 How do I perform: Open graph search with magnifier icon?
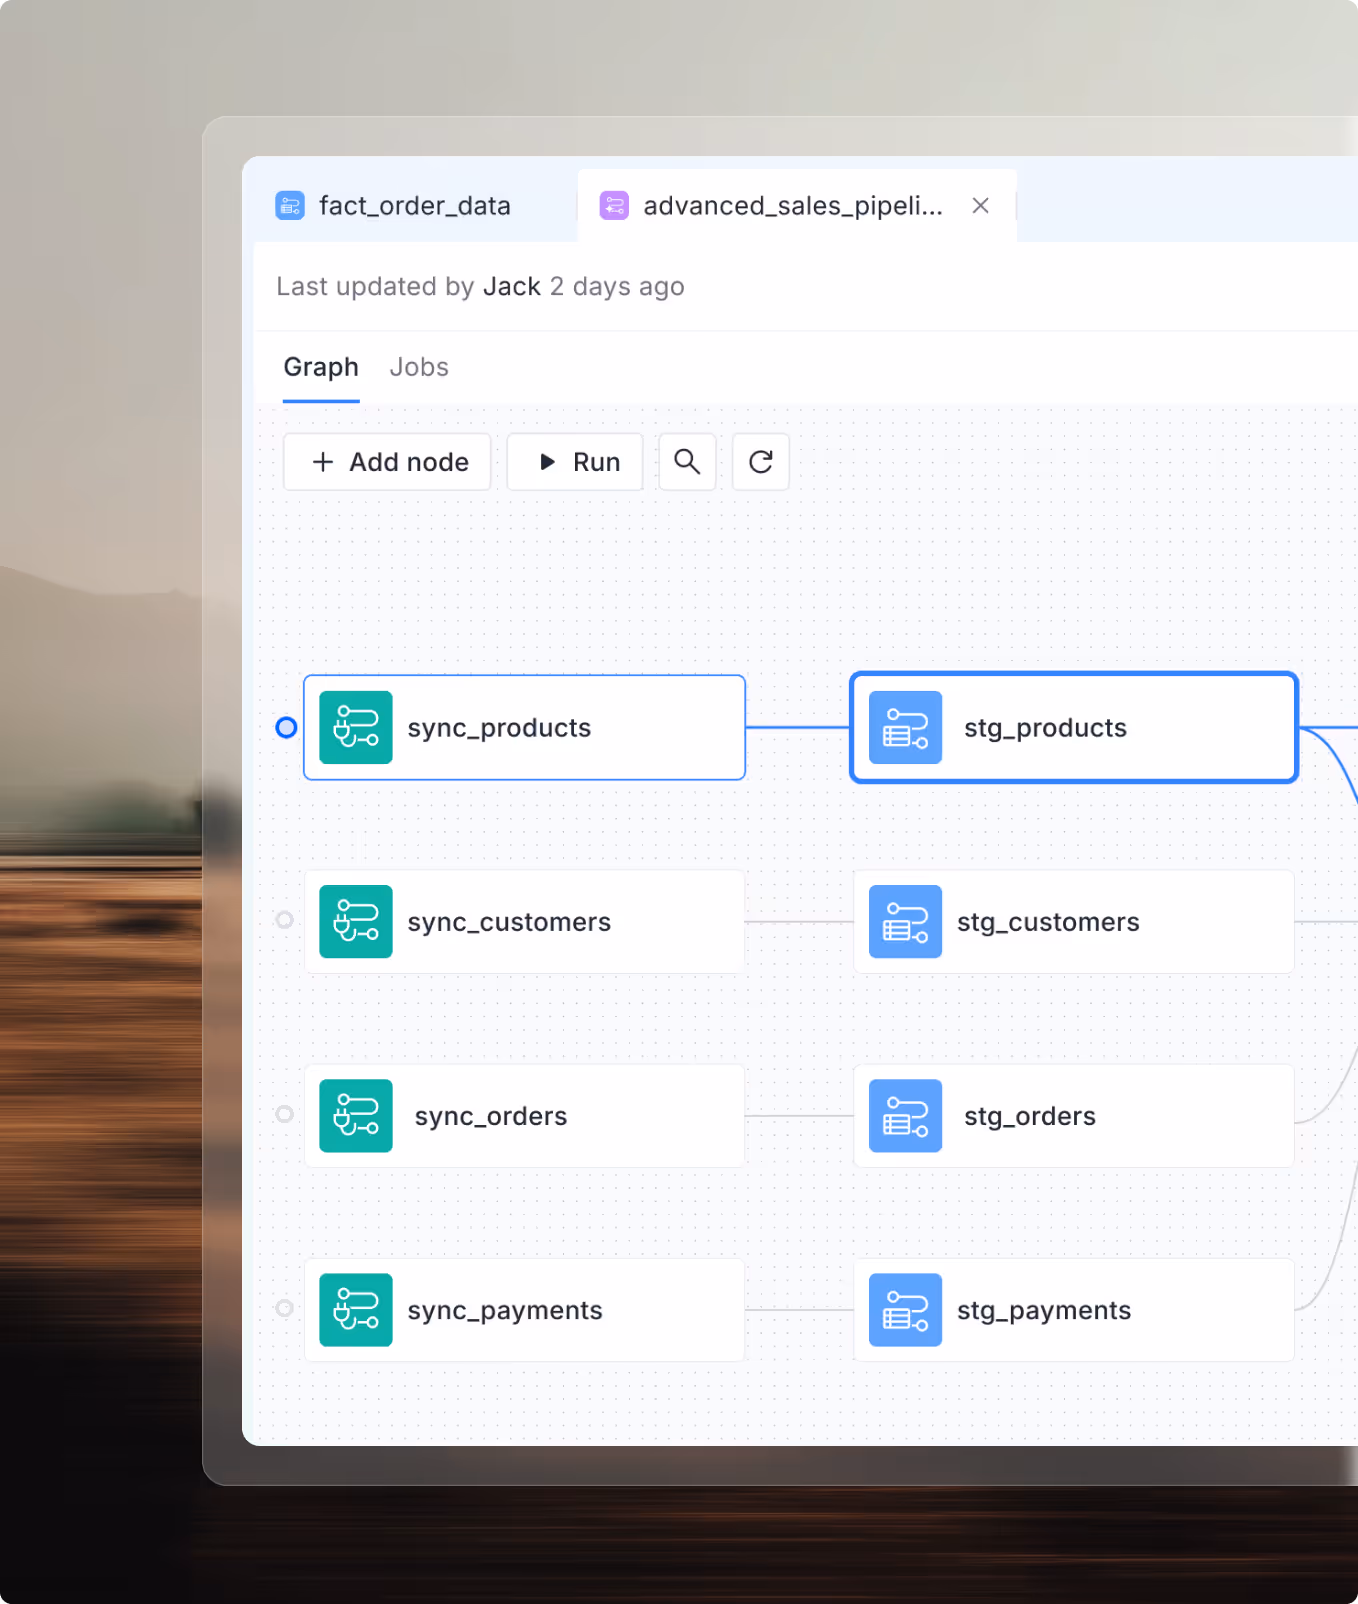pyautogui.click(x=687, y=462)
